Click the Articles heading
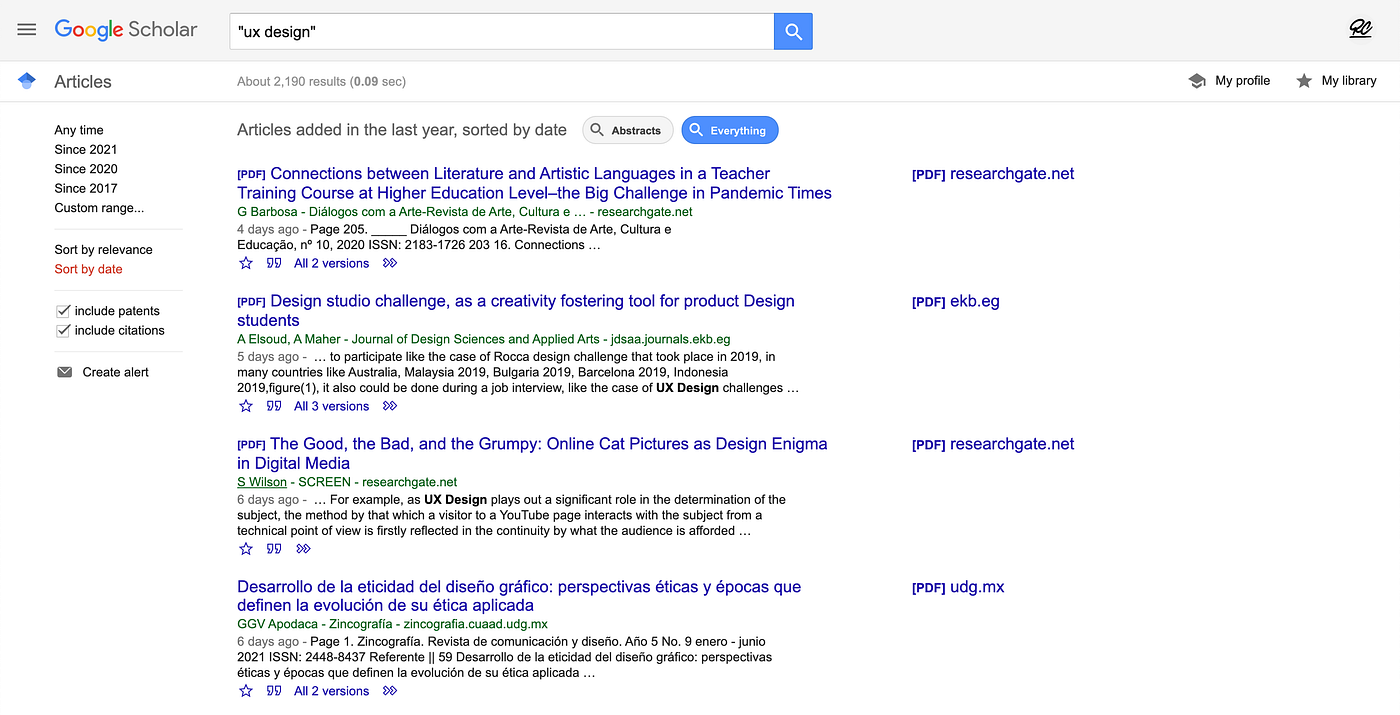 (x=83, y=82)
